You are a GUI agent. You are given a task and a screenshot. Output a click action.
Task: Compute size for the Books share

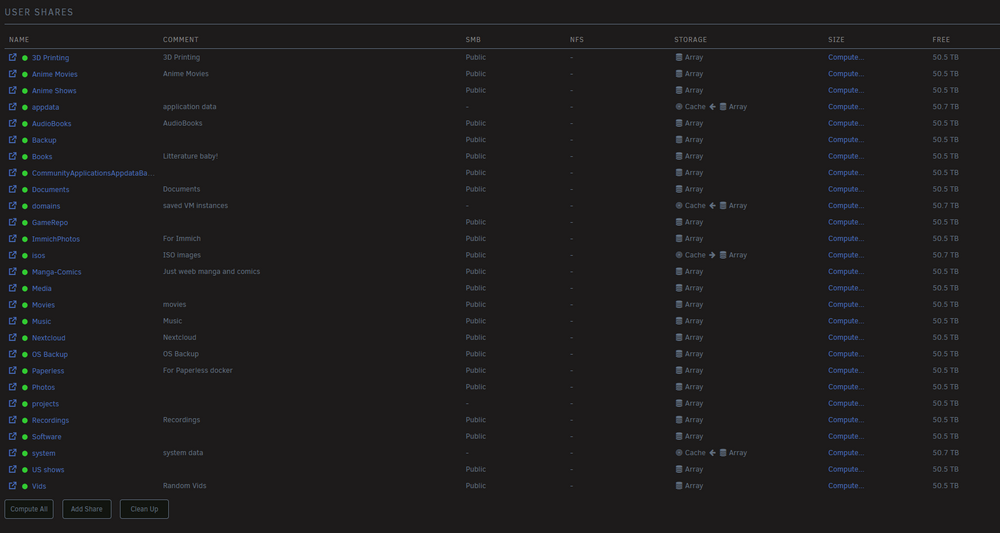(x=846, y=156)
